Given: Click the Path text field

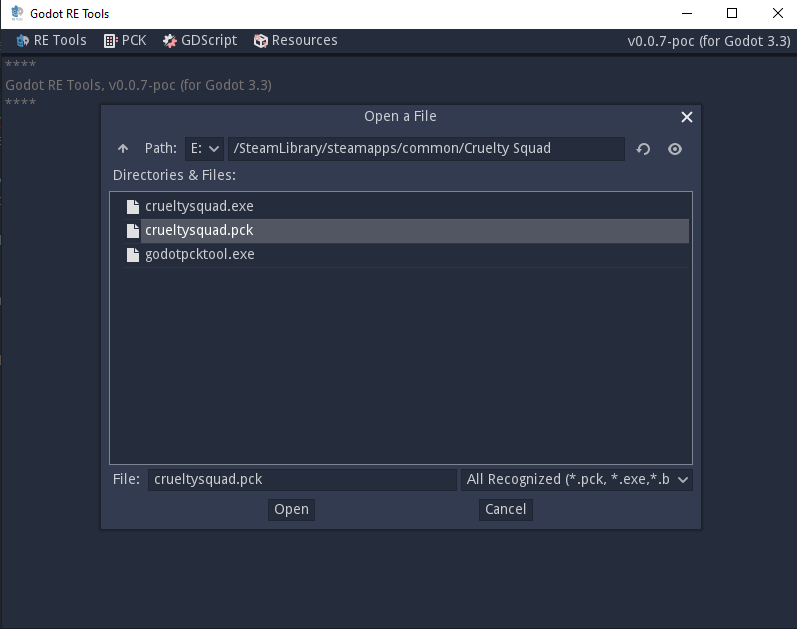Looking at the screenshot, I should point(426,149).
